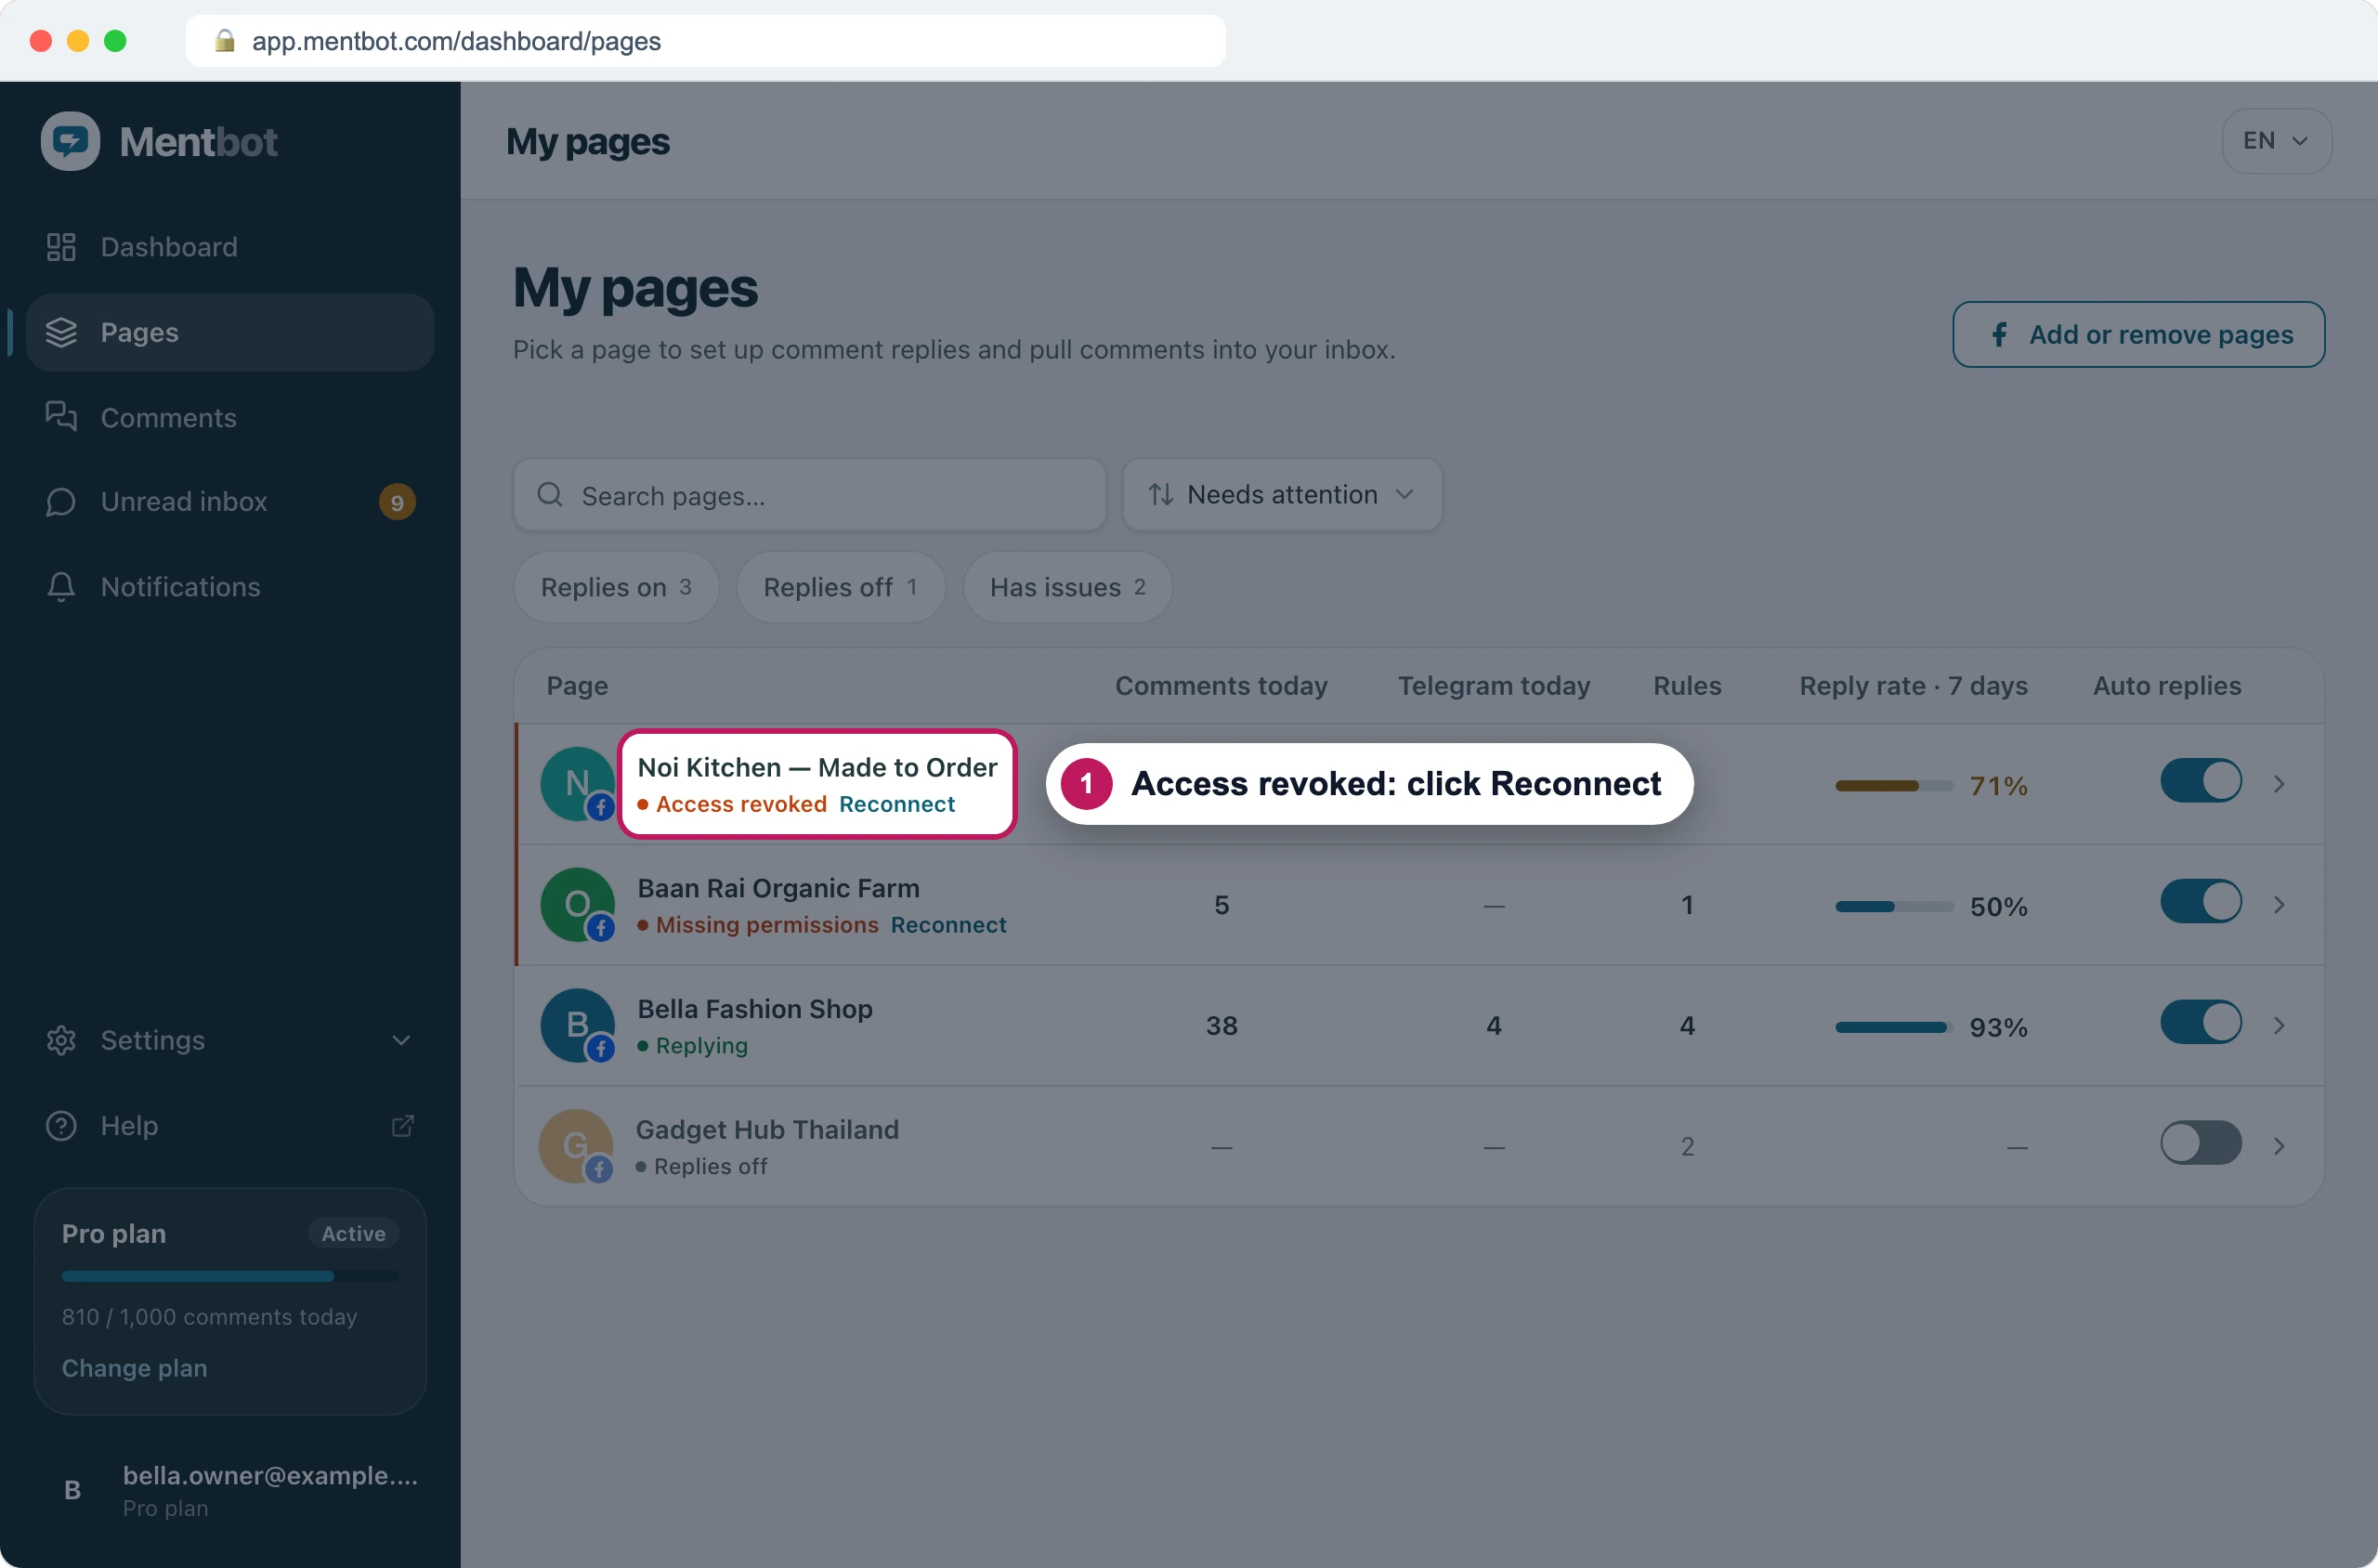The image size is (2378, 1568).
Task: Click the Settings gear icon
Action: click(x=61, y=1040)
